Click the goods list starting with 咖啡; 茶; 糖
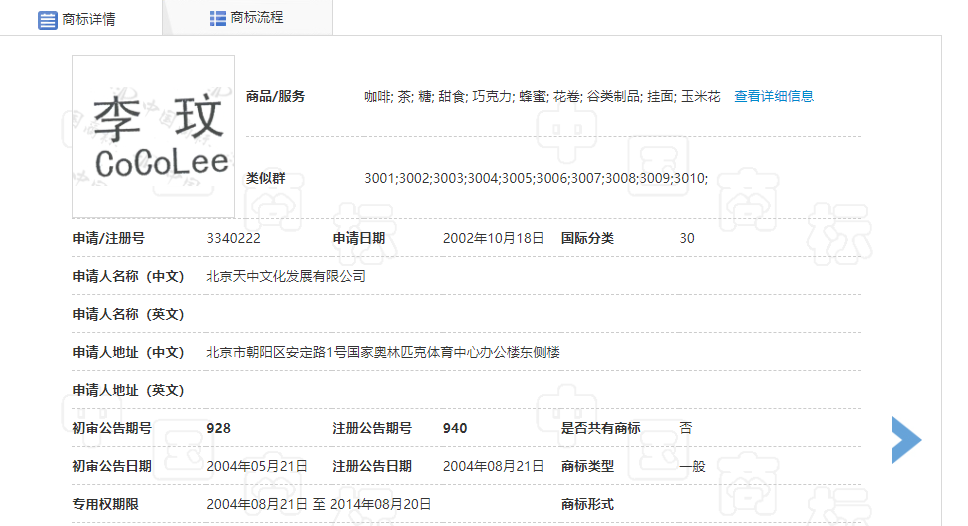This screenshot has height=526, width=968. 542,96
